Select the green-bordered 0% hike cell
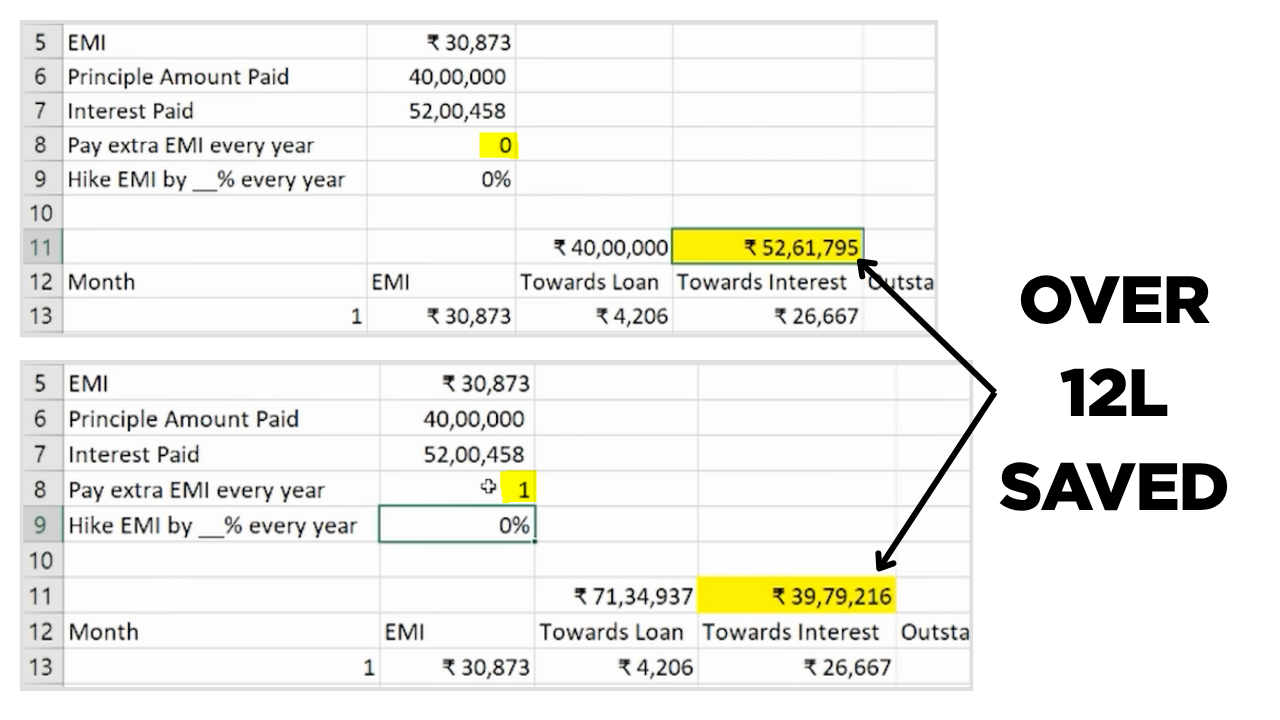Screen dimensions: 1280x720 (x=457, y=525)
